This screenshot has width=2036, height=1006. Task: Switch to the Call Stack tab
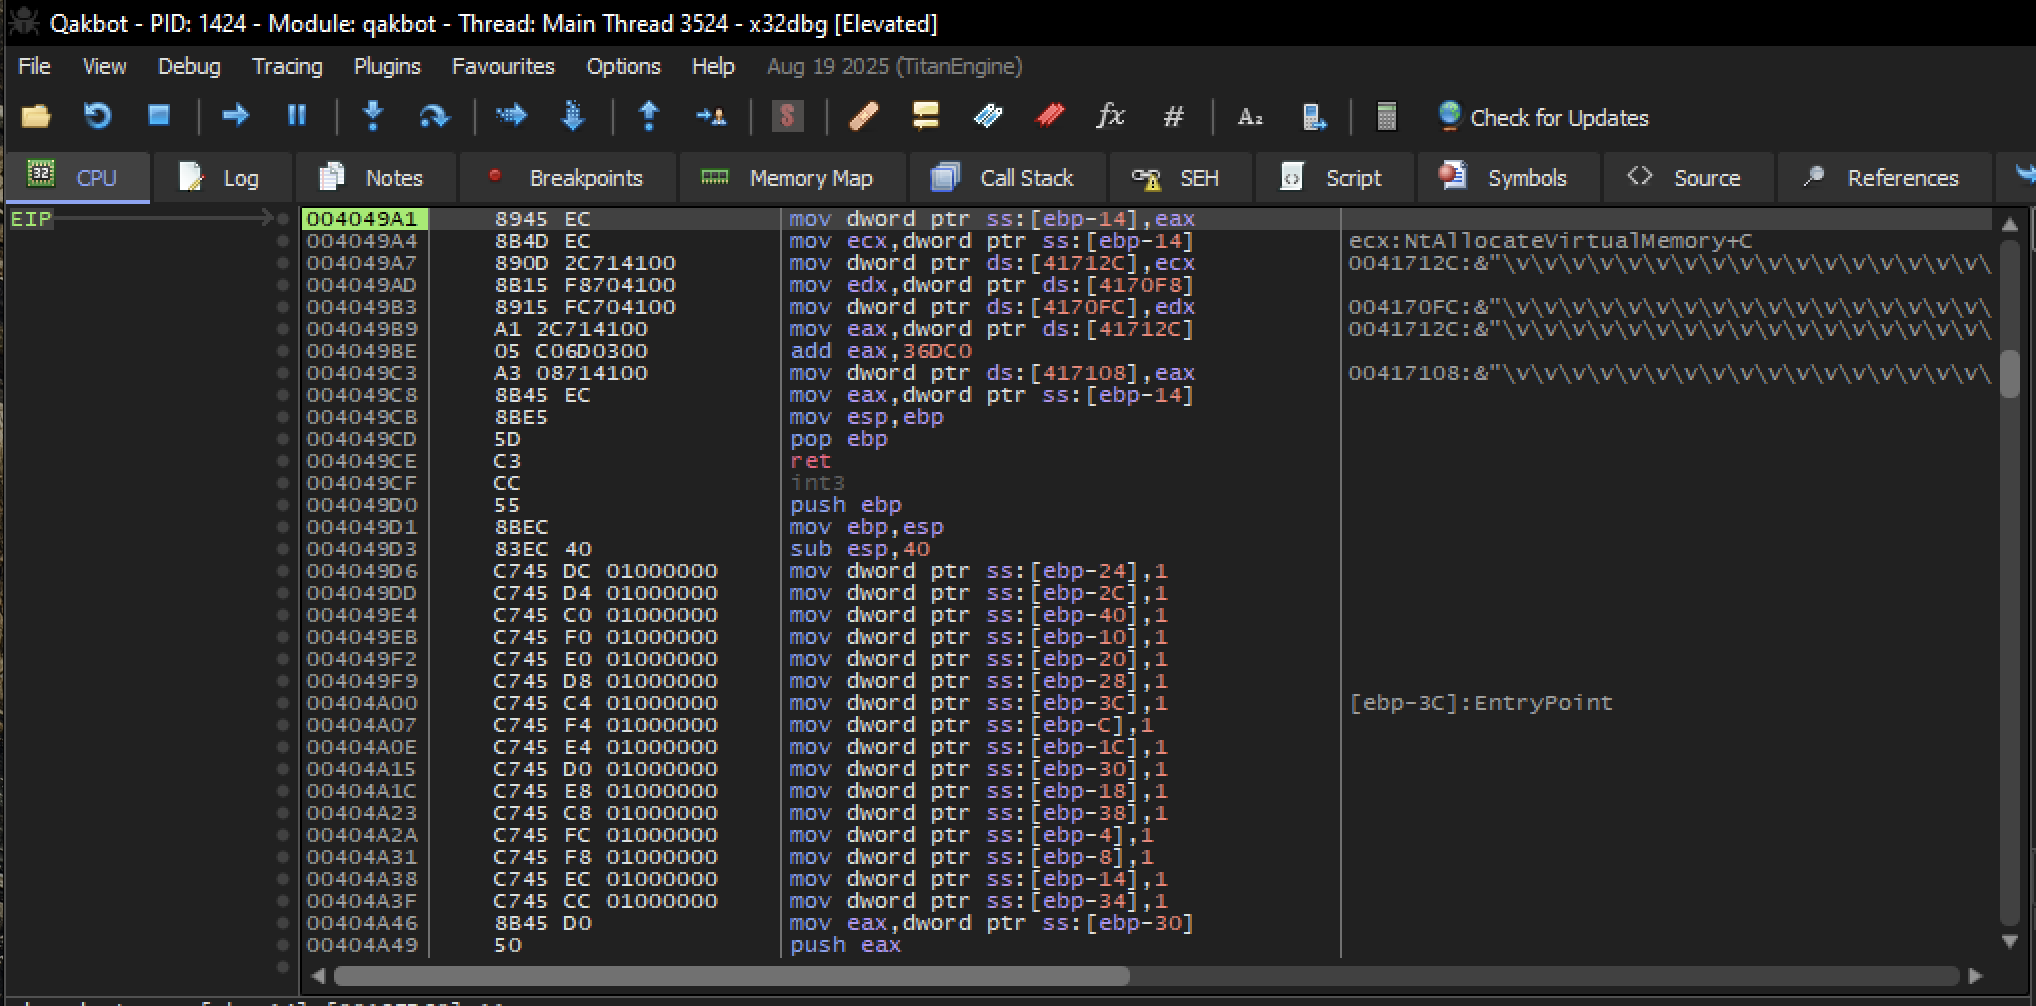(x=1007, y=178)
